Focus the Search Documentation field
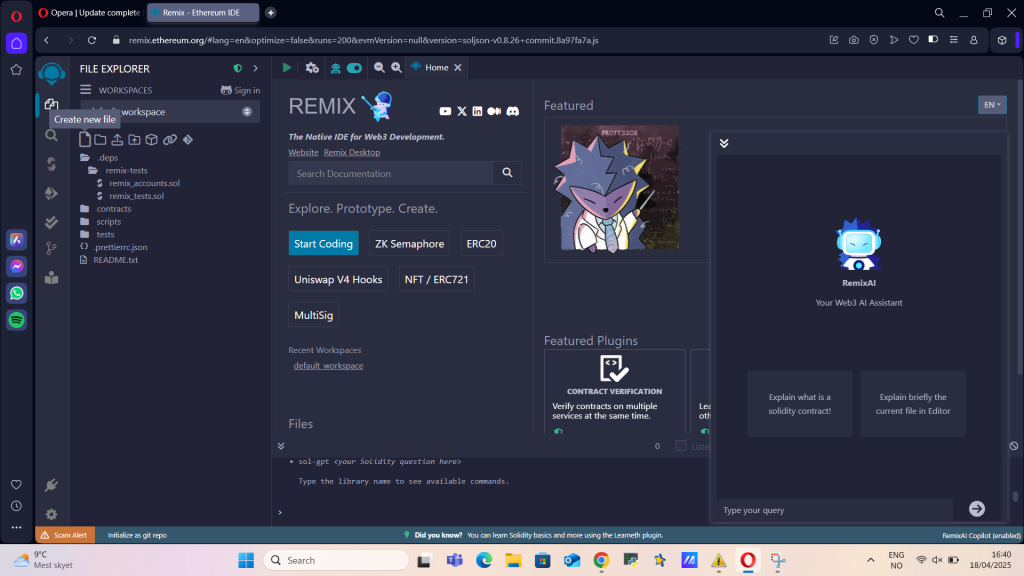Screen dimensions: 1024x576 pyautogui.click(x=391, y=173)
